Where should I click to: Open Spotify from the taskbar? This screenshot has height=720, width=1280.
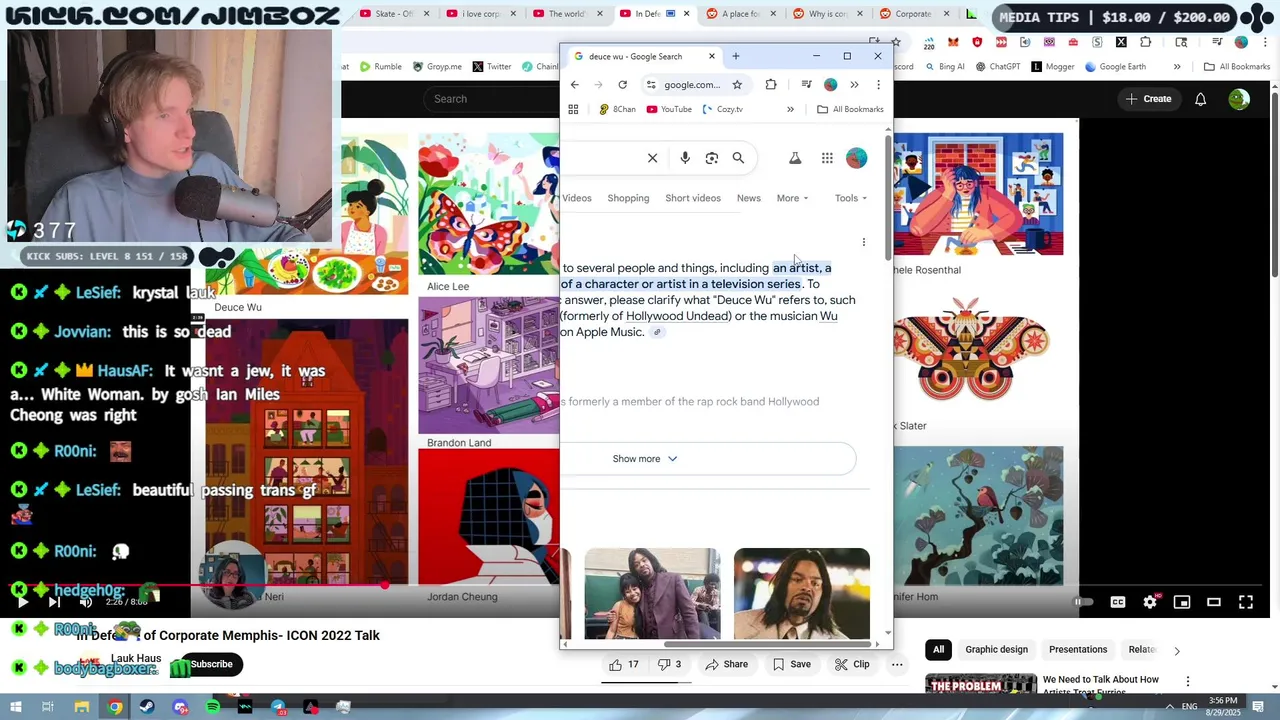[213, 707]
